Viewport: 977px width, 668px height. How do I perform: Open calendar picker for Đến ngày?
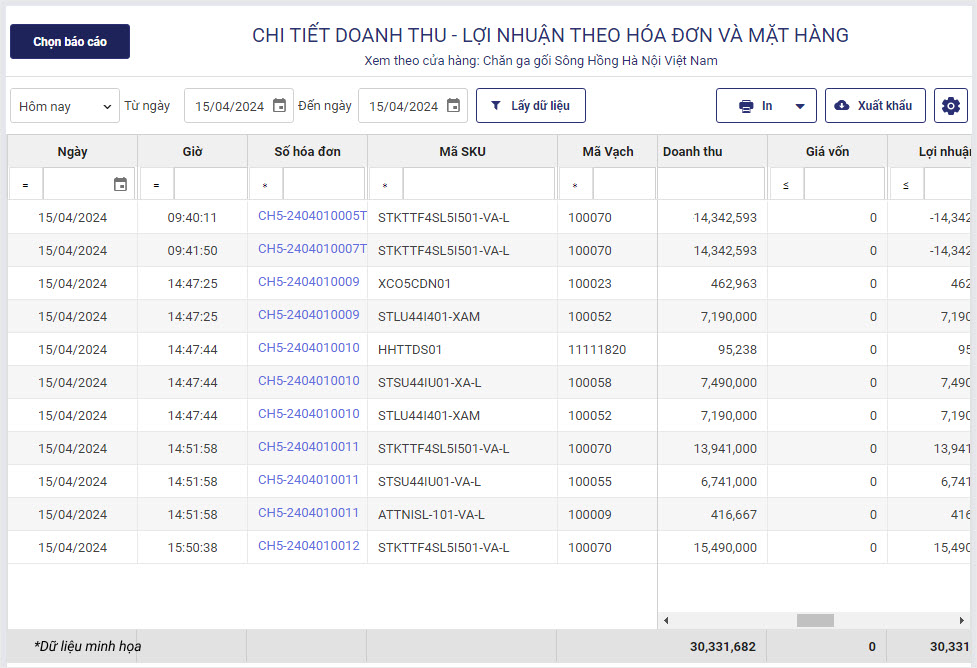pos(453,106)
